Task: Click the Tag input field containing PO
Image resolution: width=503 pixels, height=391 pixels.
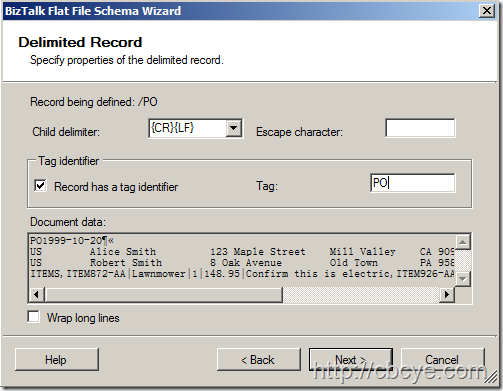Action: click(x=412, y=183)
